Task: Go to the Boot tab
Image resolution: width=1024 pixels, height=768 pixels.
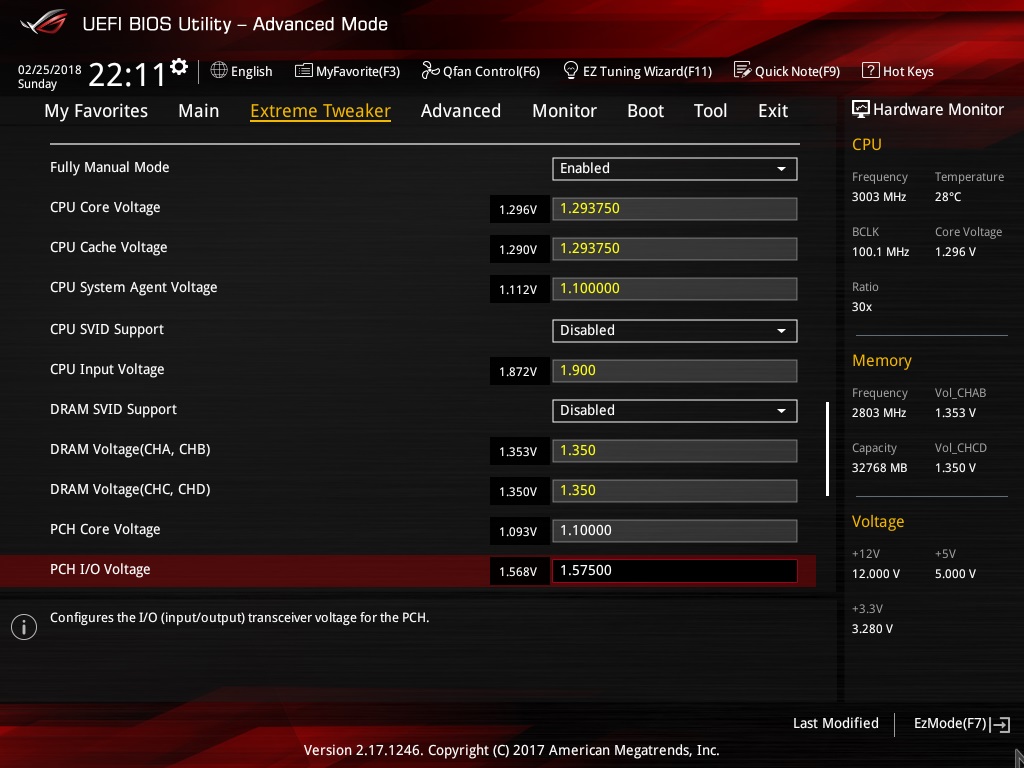Action: 645,111
